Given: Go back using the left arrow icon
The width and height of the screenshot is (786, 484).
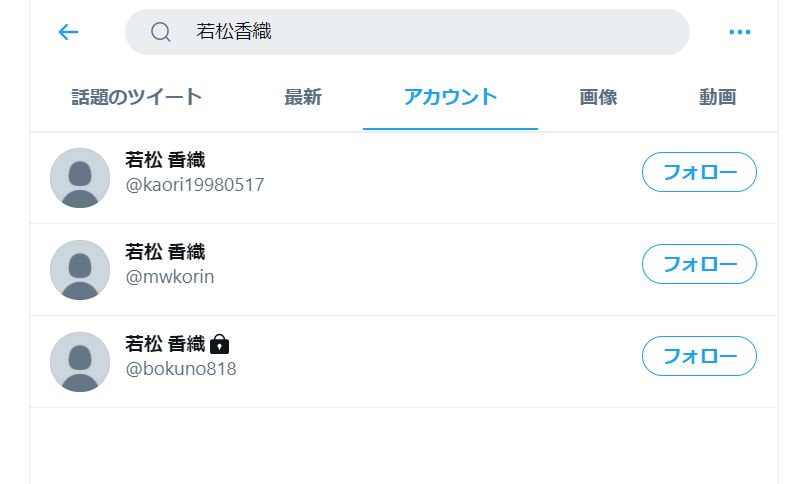Looking at the screenshot, I should (x=68, y=32).
